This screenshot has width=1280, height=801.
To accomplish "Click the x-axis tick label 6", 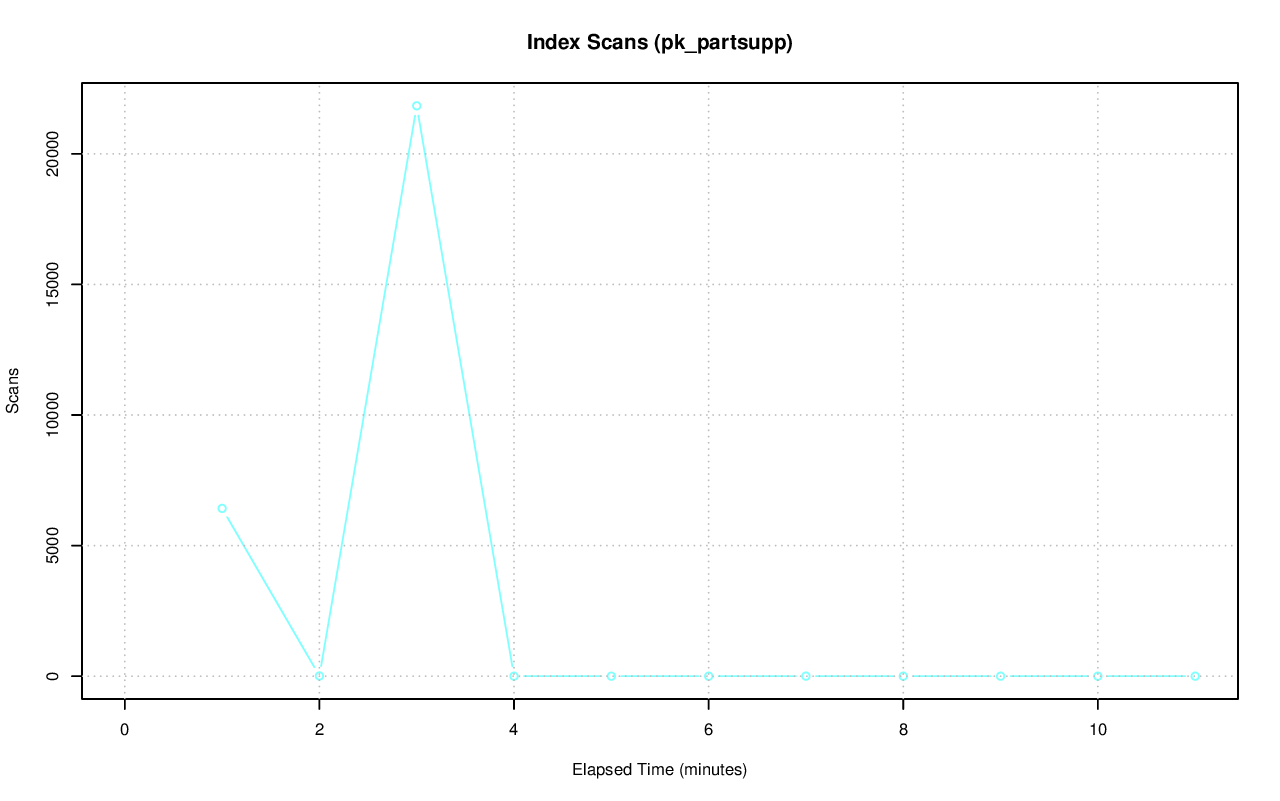I will click(x=708, y=730).
